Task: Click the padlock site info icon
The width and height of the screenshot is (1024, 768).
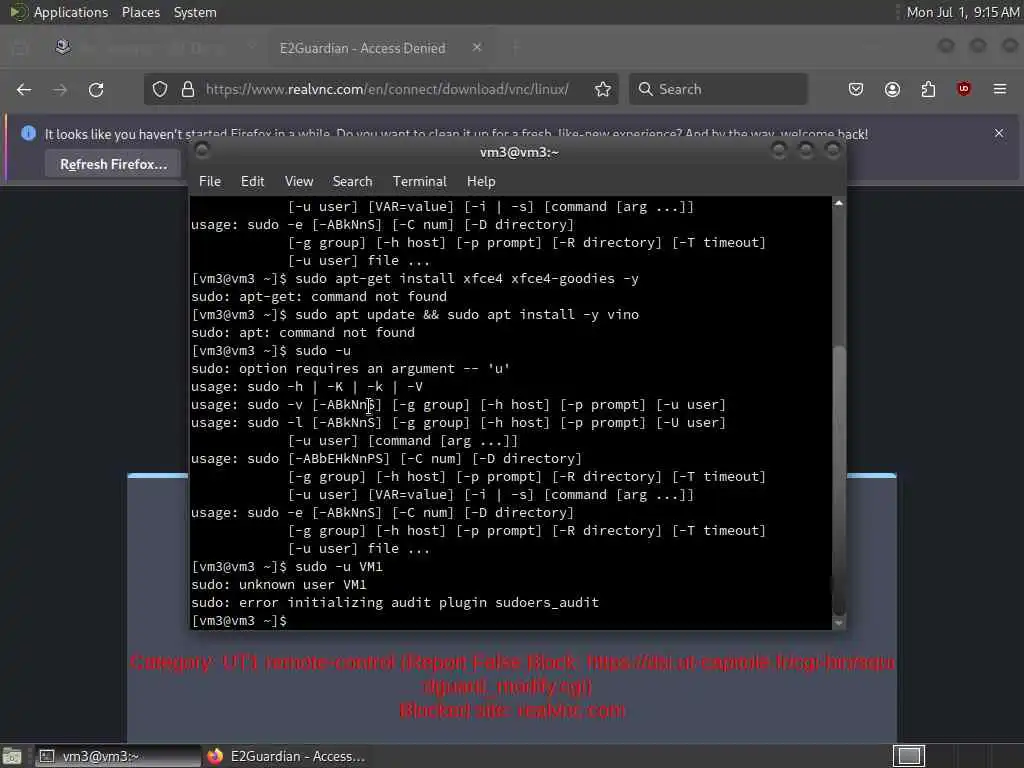Action: 188,89
